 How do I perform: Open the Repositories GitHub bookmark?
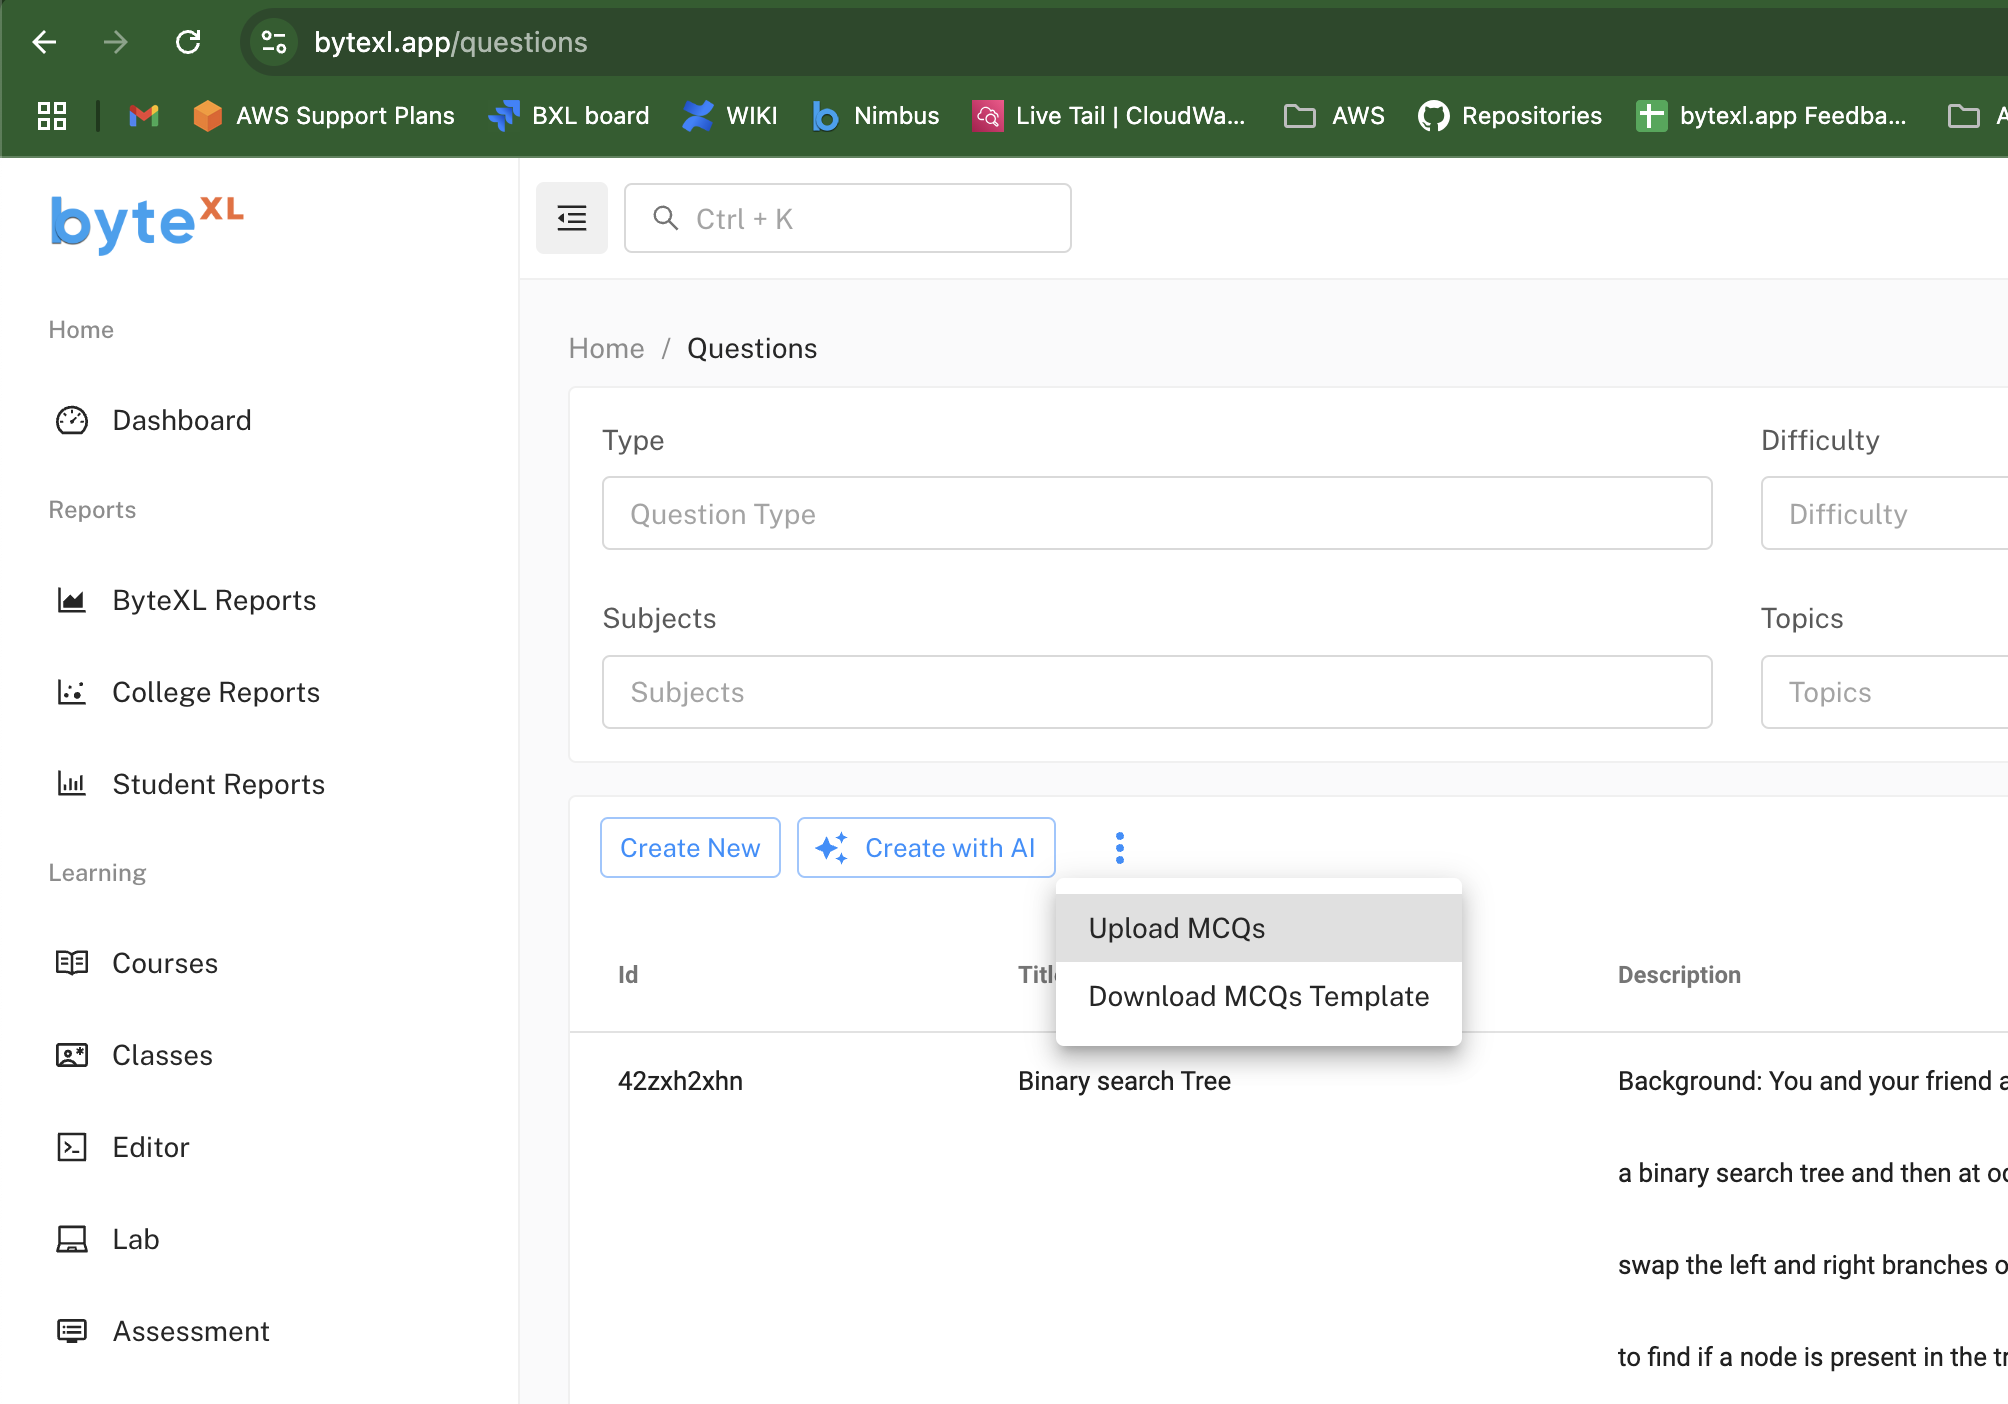(1510, 116)
